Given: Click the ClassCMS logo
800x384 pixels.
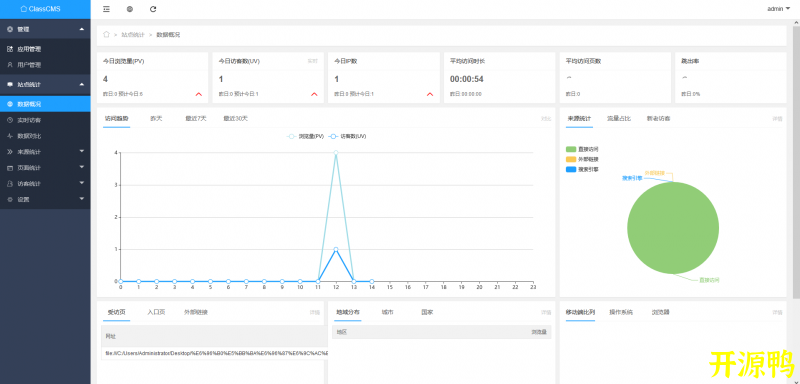Looking at the screenshot, I should (x=41, y=9).
